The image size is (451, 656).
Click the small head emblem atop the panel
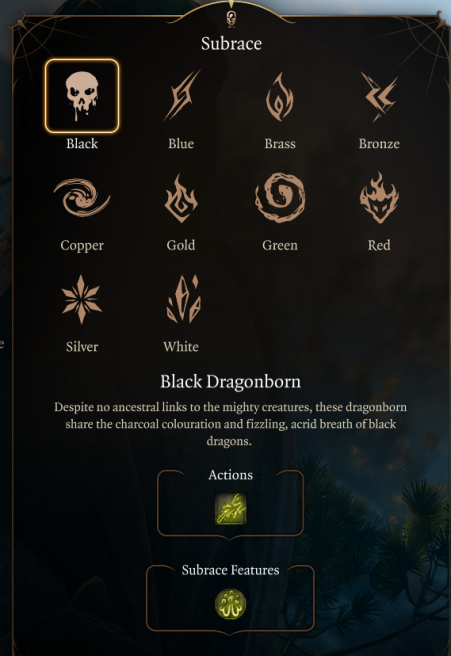point(231,18)
